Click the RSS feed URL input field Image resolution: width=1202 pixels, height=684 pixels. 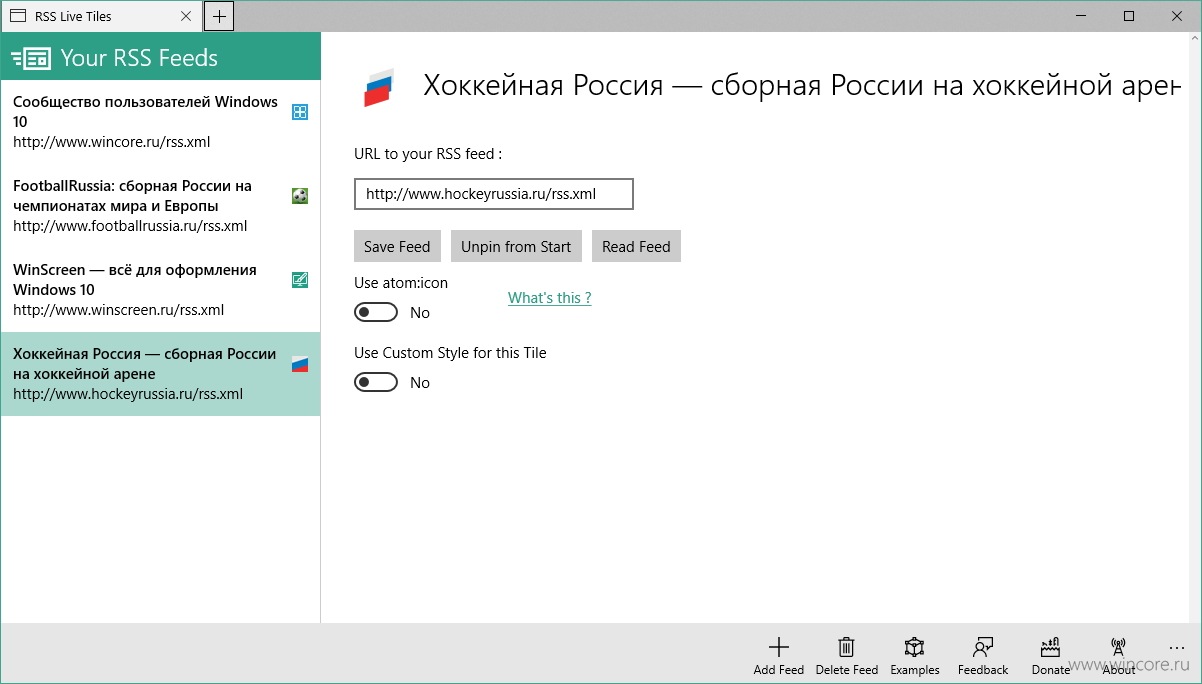click(494, 194)
